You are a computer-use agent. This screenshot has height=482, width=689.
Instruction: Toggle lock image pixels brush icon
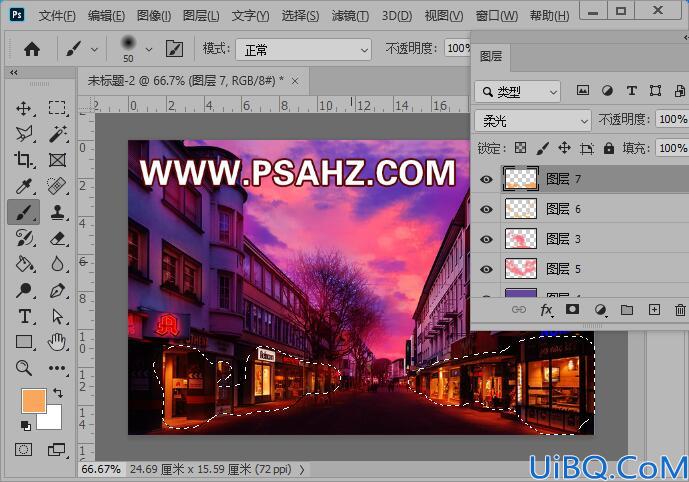pos(543,148)
